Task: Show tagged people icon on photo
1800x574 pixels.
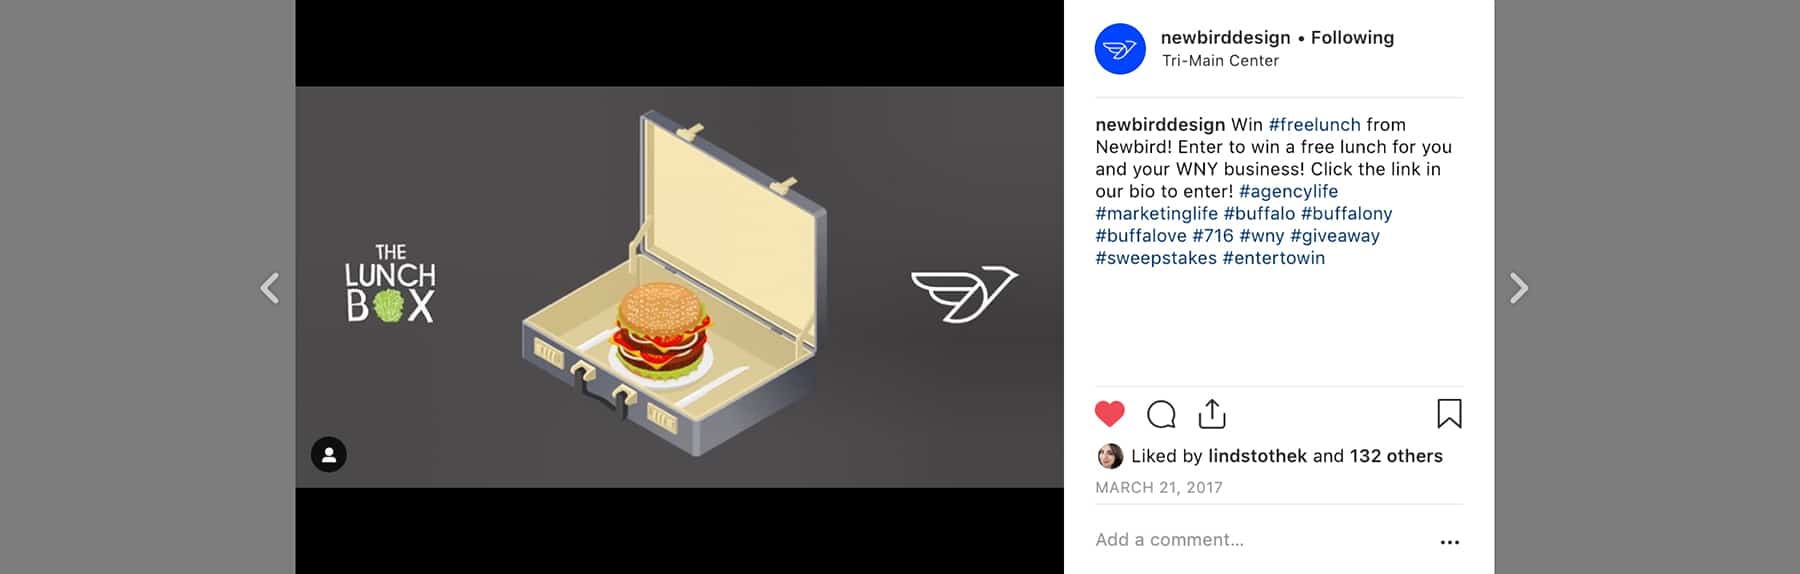Action: pos(329,455)
